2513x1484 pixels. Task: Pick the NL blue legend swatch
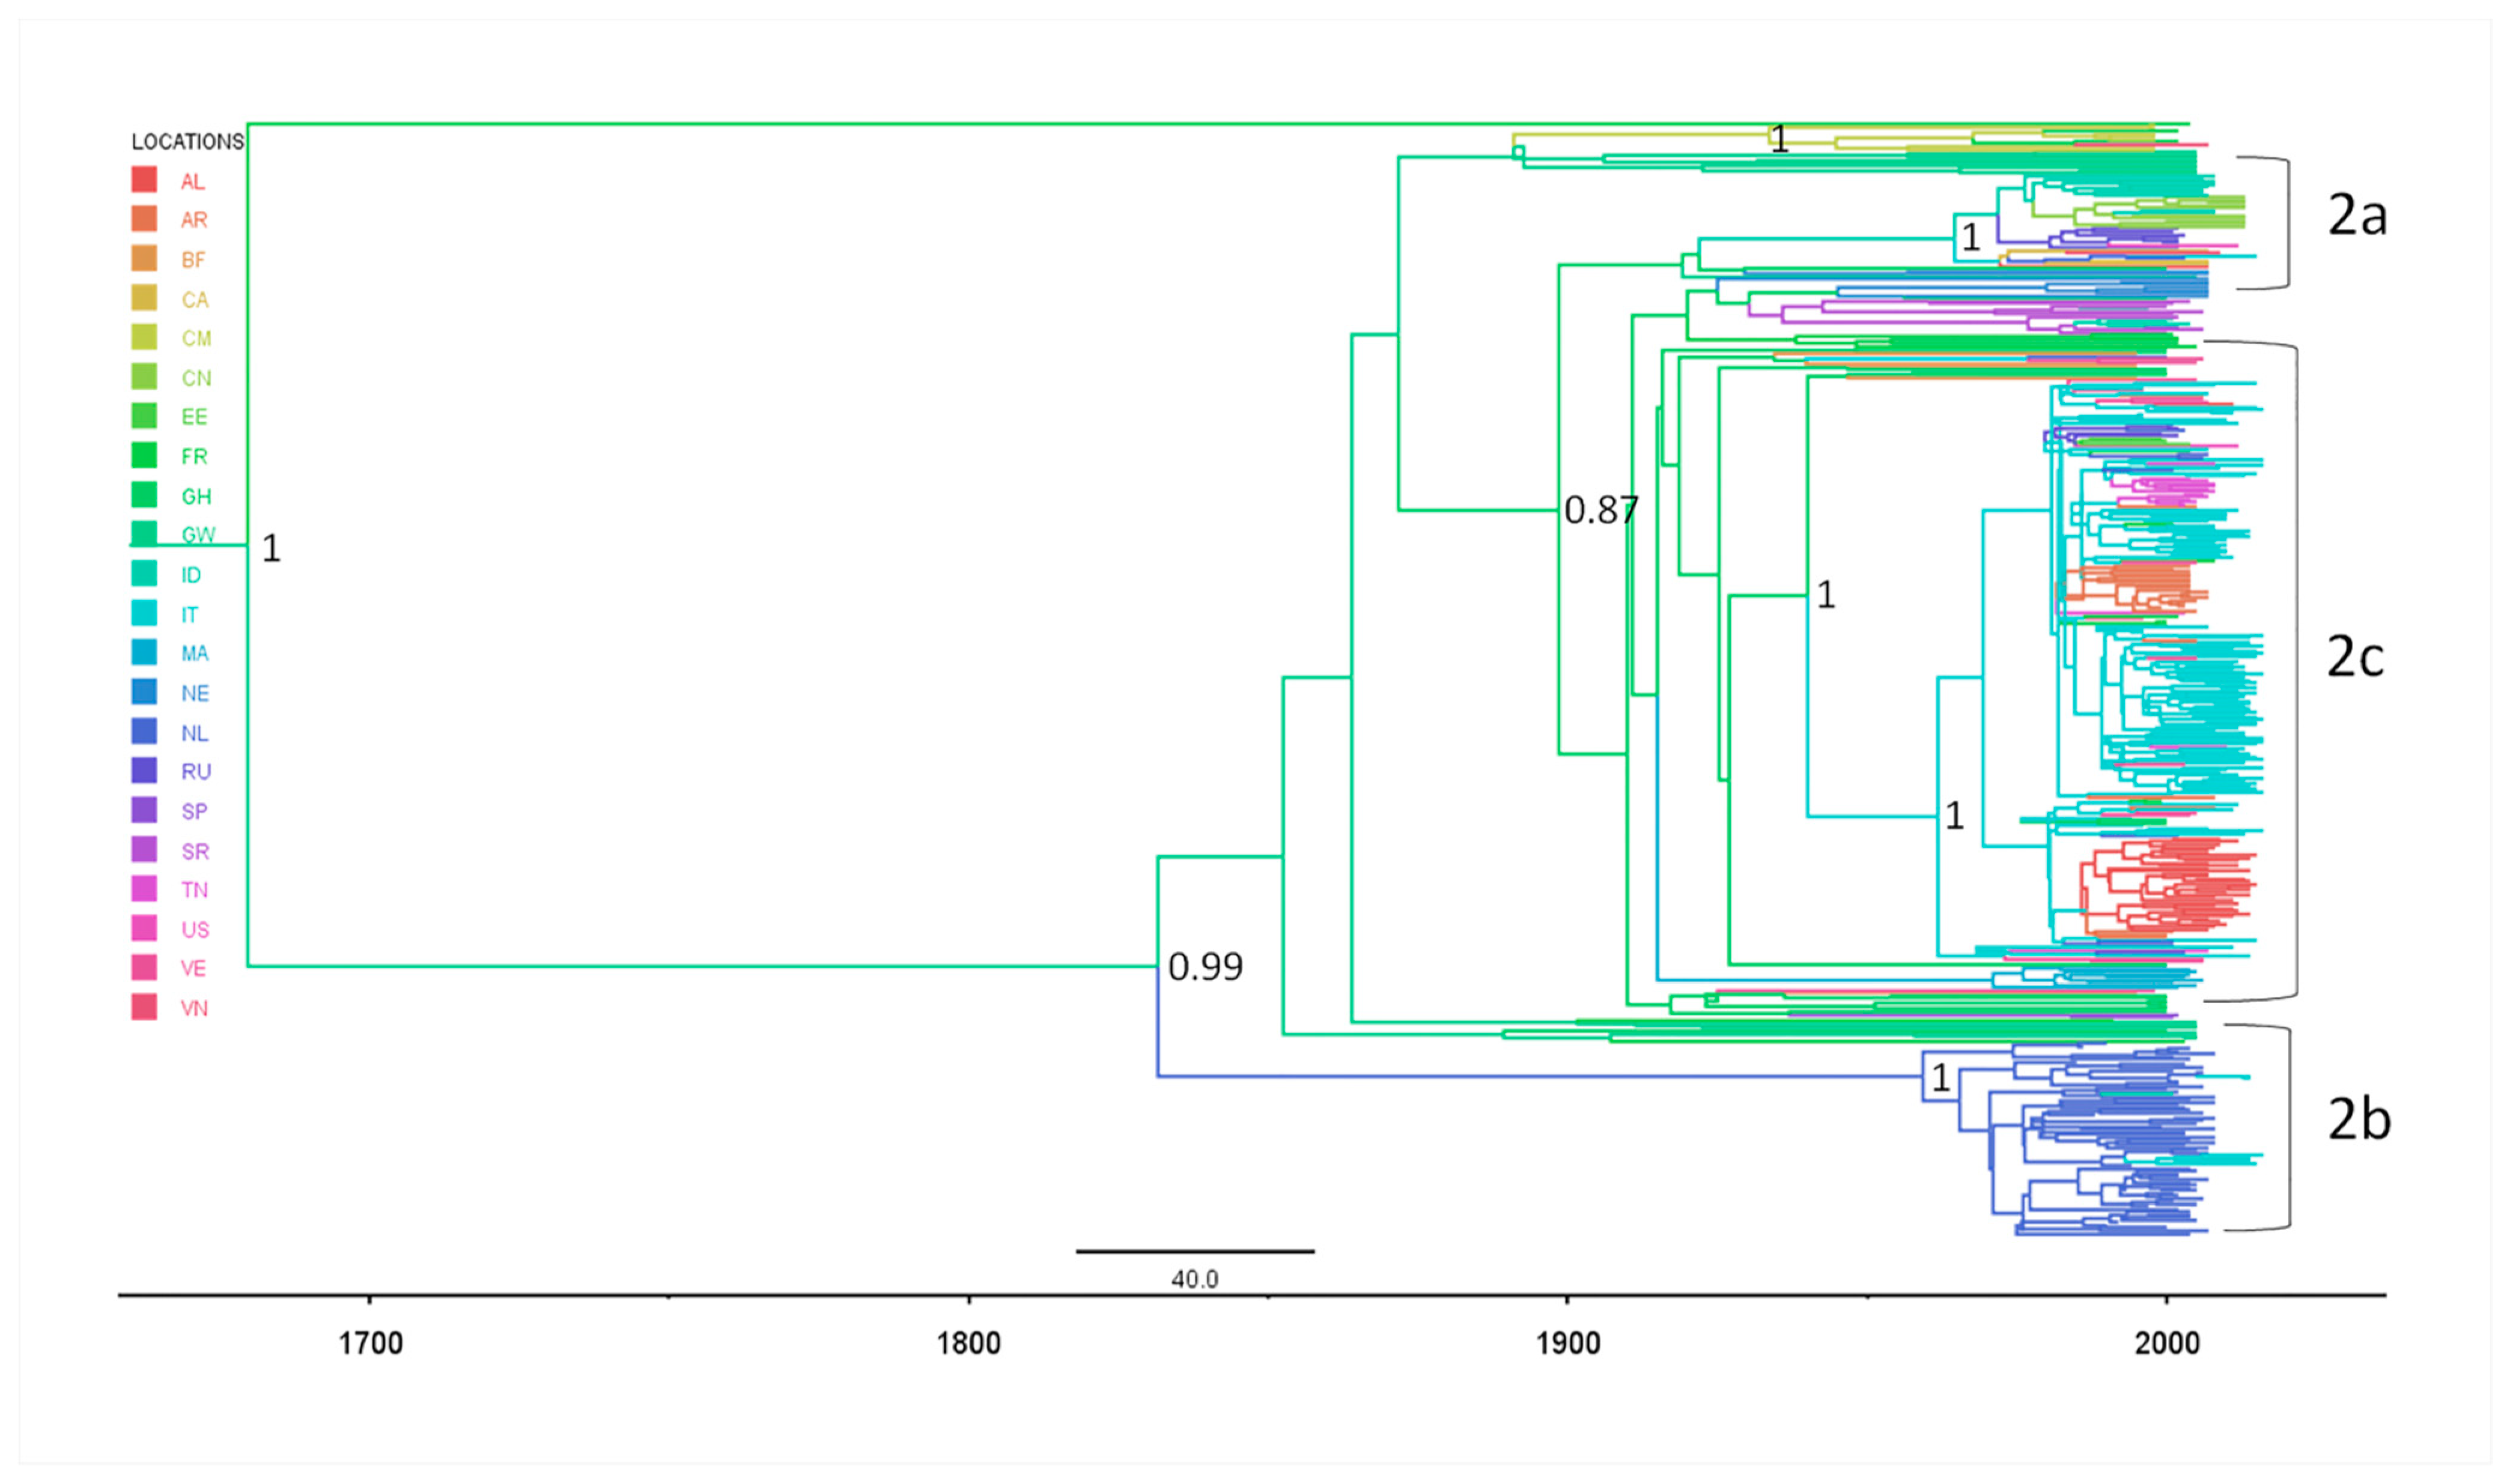pos(144,731)
